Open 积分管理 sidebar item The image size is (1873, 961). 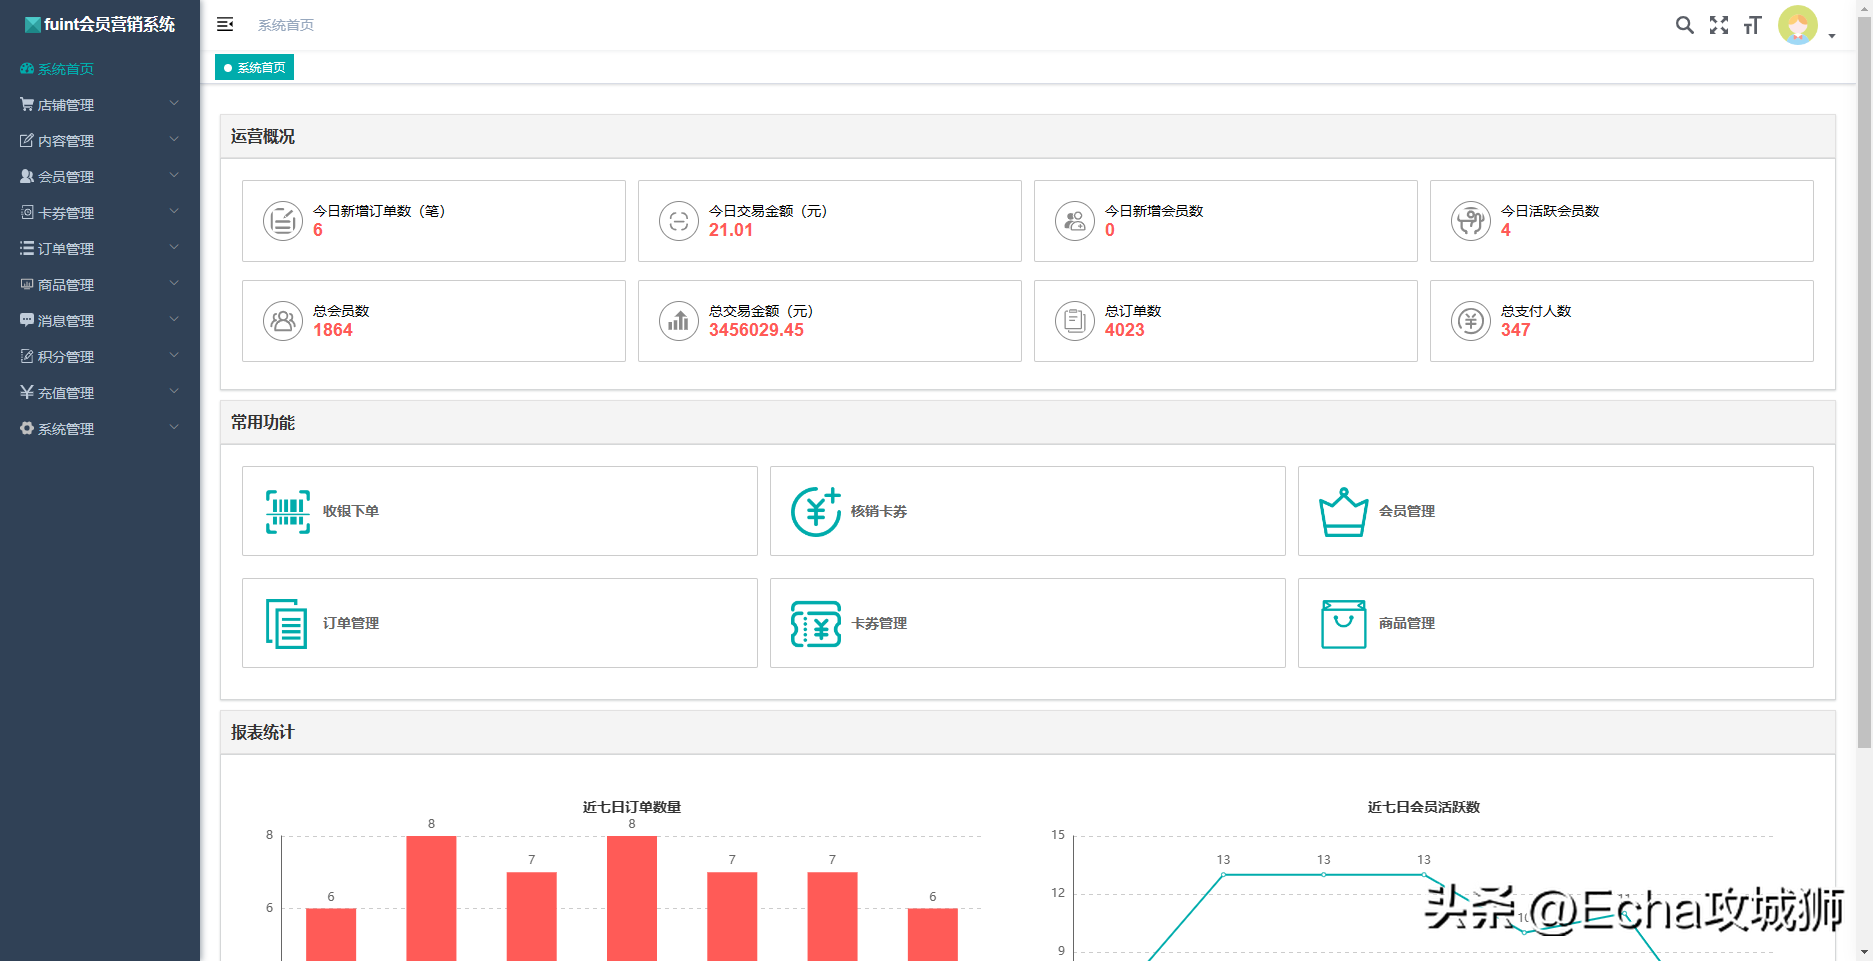100,357
